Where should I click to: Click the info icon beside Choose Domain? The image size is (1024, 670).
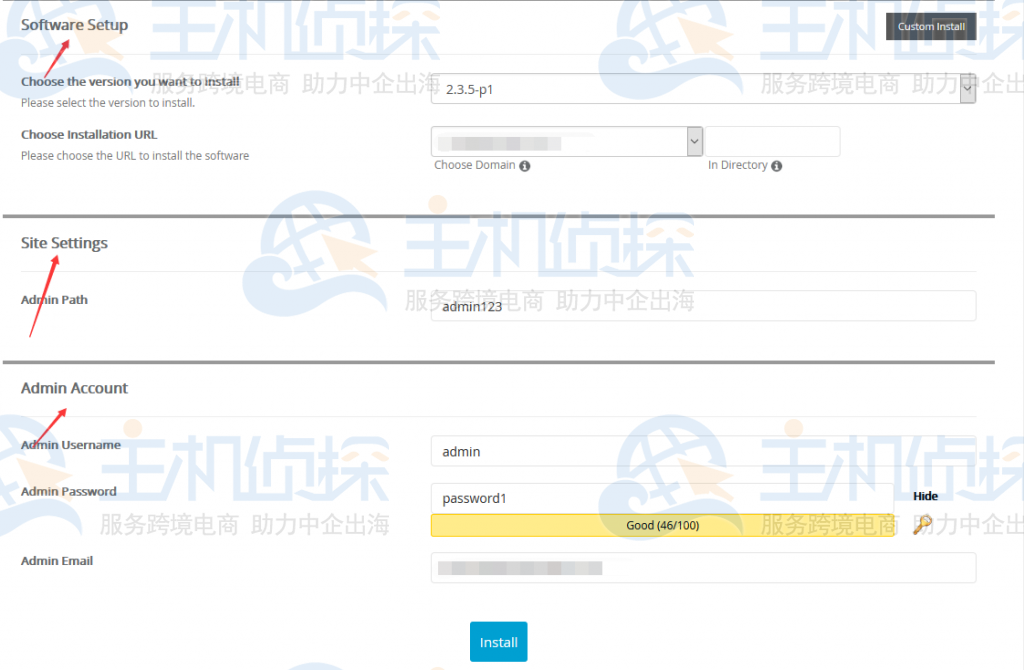click(525, 165)
